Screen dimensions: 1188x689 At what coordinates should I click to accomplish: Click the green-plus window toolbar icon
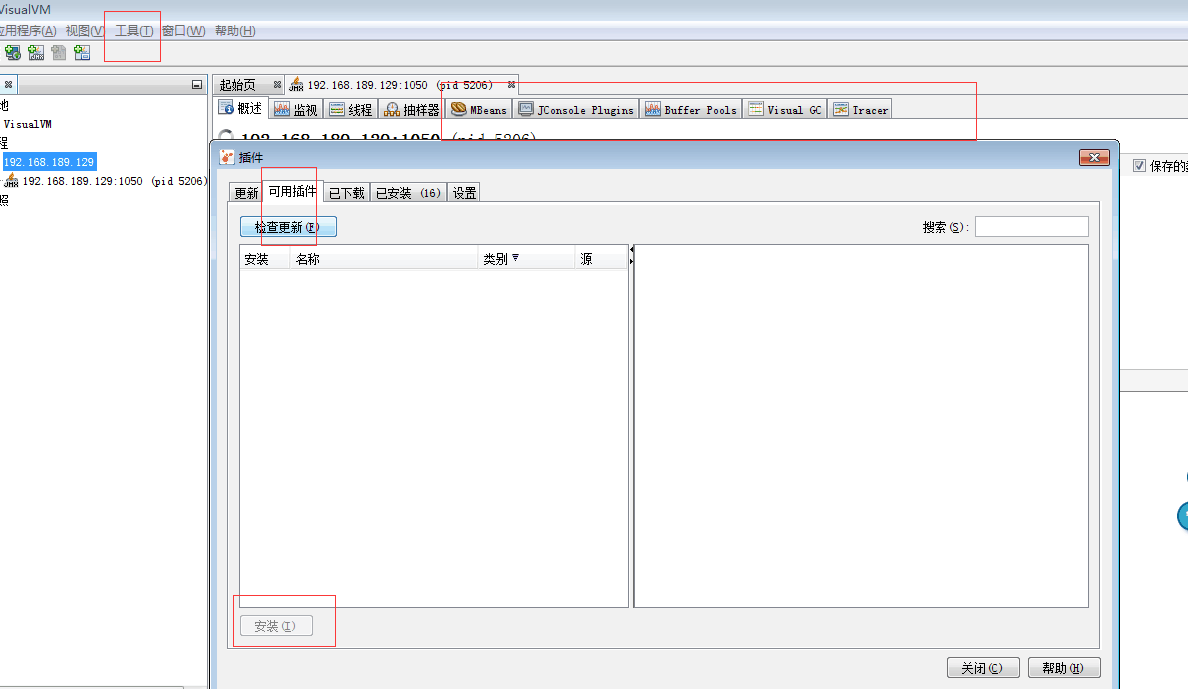82,52
